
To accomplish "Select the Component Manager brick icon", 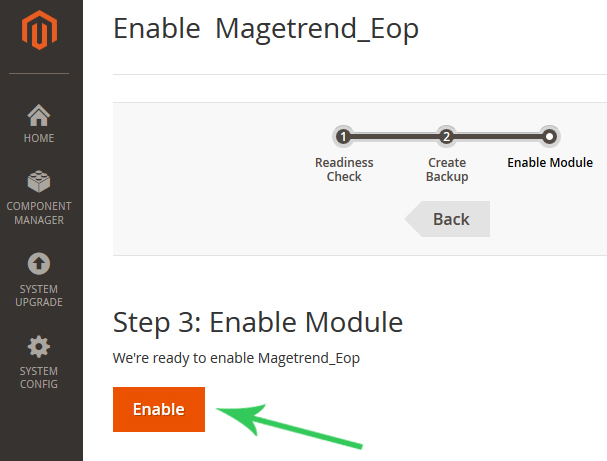I will [39, 181].
